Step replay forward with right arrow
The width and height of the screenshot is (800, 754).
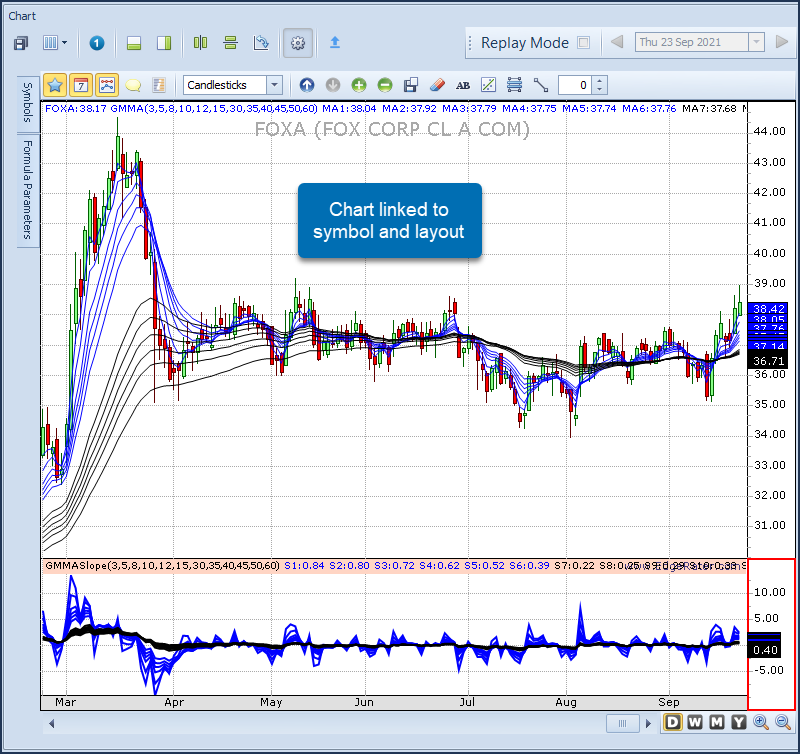coord(782,41)
